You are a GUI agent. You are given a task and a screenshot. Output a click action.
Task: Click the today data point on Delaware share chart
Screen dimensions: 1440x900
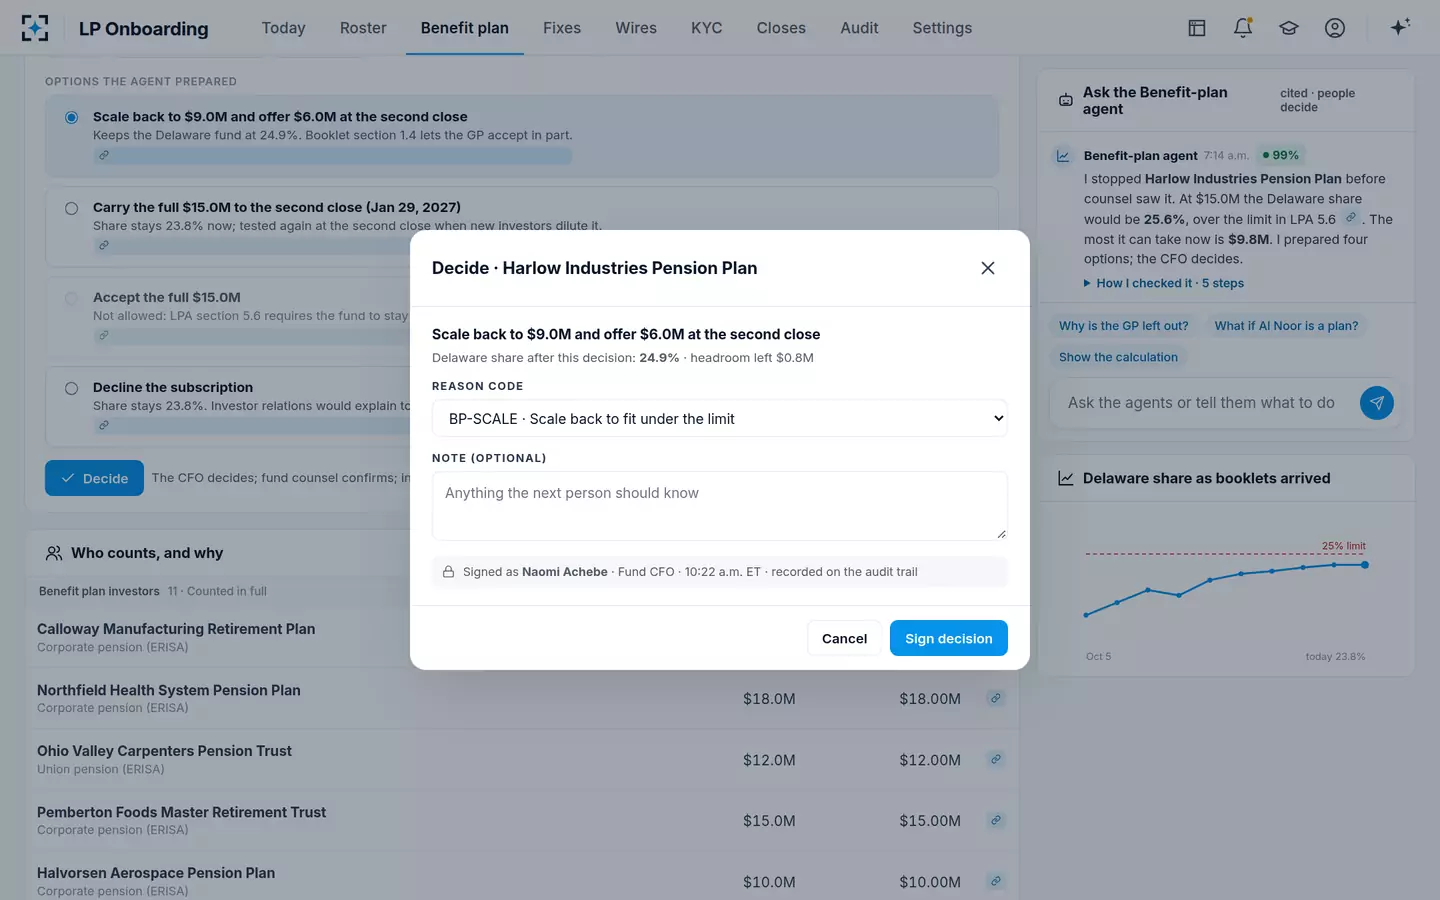point(1365,565)
